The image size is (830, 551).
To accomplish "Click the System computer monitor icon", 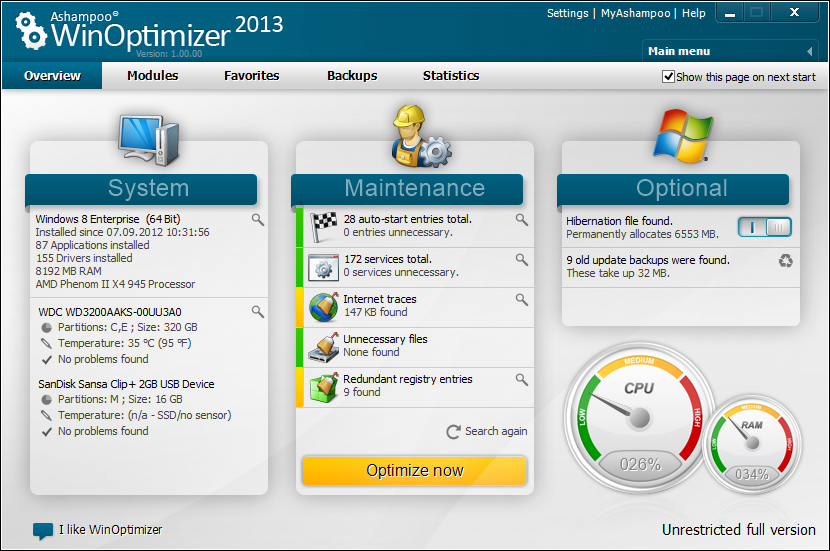I will pyautogui.click(x=149, y=140).
